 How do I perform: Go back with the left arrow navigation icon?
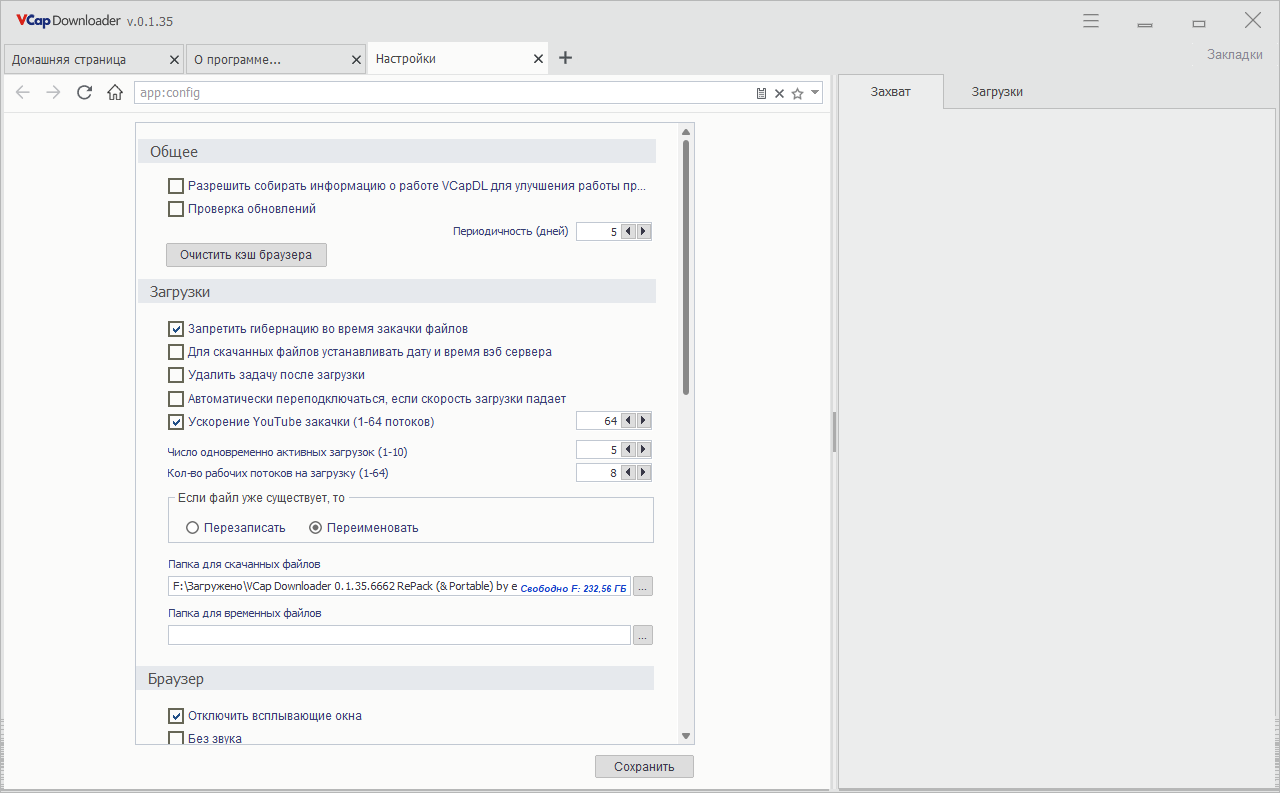pyautogui.click(x=23, y=93)
